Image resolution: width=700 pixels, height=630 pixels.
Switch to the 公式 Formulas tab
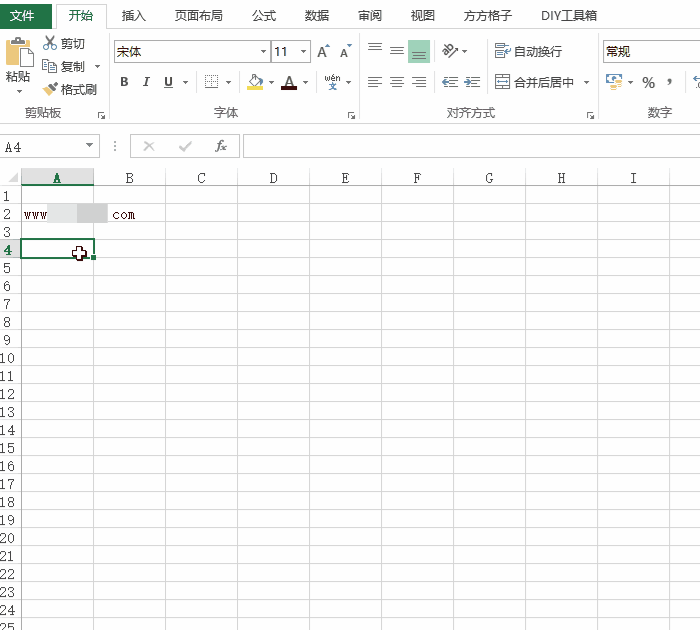[x=264, y=16]
